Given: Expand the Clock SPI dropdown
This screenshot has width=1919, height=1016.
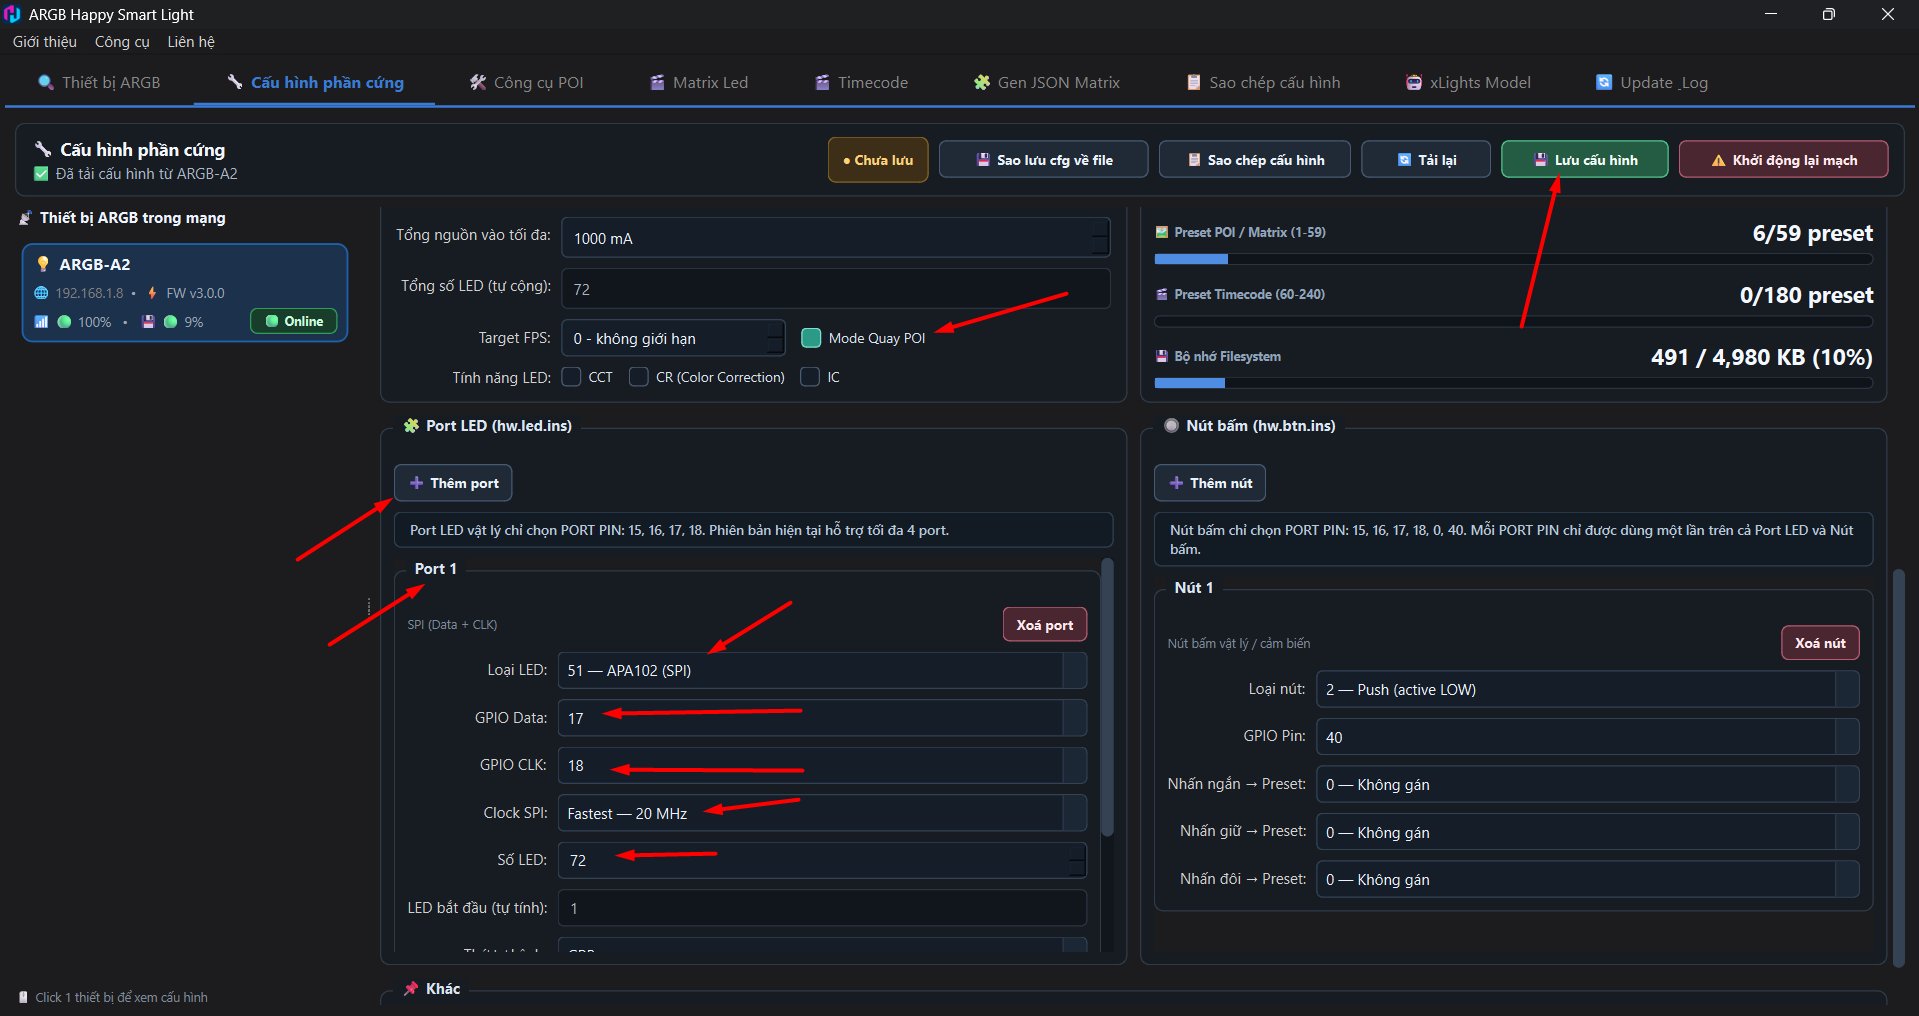Looking at the screenshot, I should 822,813.
